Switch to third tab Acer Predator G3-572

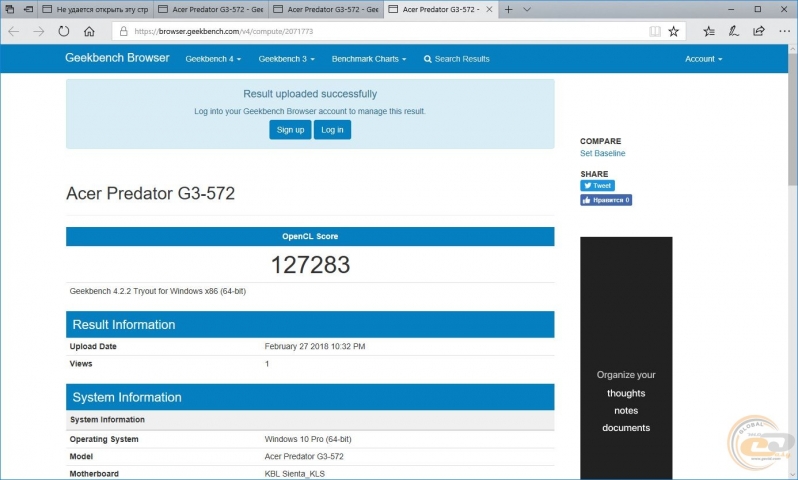pos(326,9)
